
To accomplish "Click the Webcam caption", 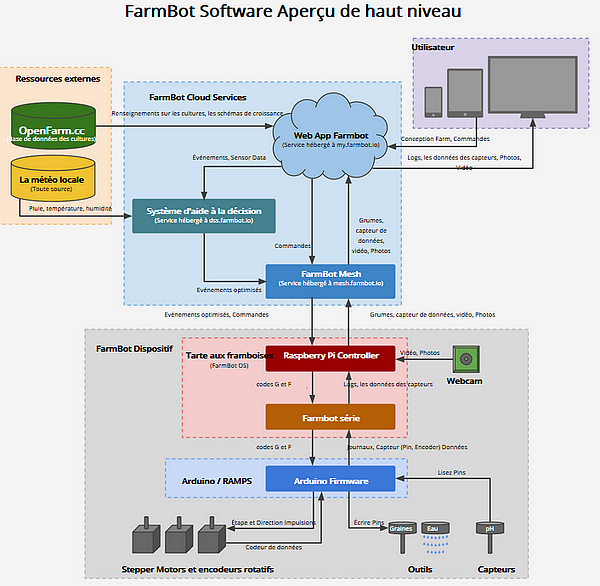I will (x=465, y=381).
